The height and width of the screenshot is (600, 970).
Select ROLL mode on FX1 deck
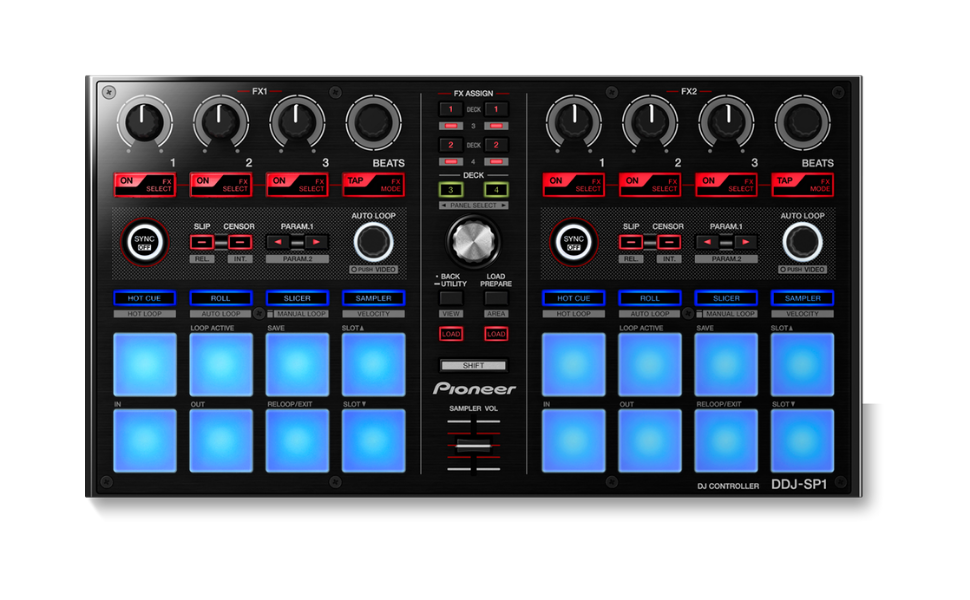pyautogui.click(x=221, y=298)
